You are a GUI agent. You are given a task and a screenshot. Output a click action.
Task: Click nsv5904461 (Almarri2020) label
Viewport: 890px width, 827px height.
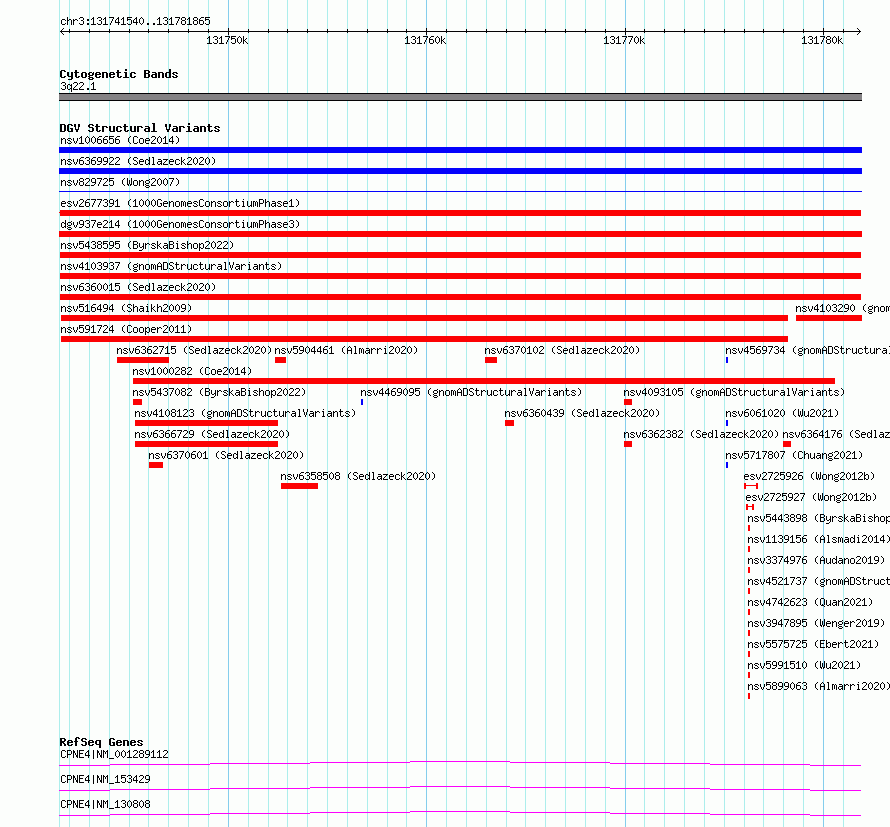(x=346, y=350)
